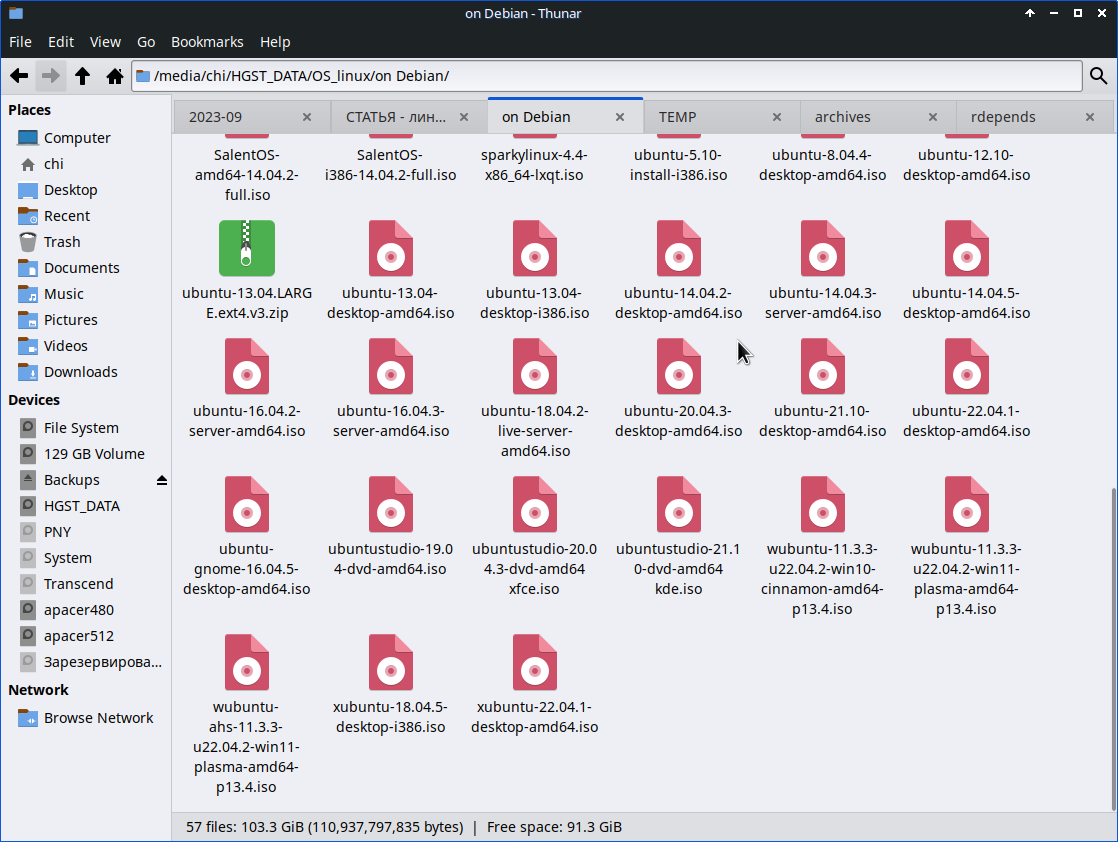Select ubuntu-13.04-desktop-i386.iso disc icon
The width and height of the screenshot is (1118, 842).
point(535,248)
